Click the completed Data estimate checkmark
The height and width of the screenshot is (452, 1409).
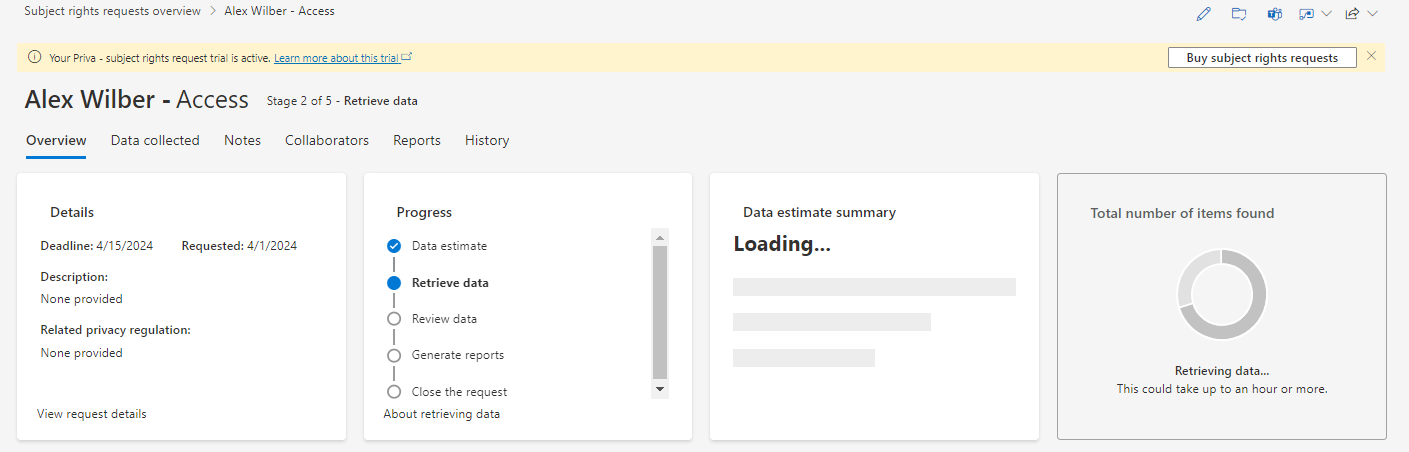(394, 246)
